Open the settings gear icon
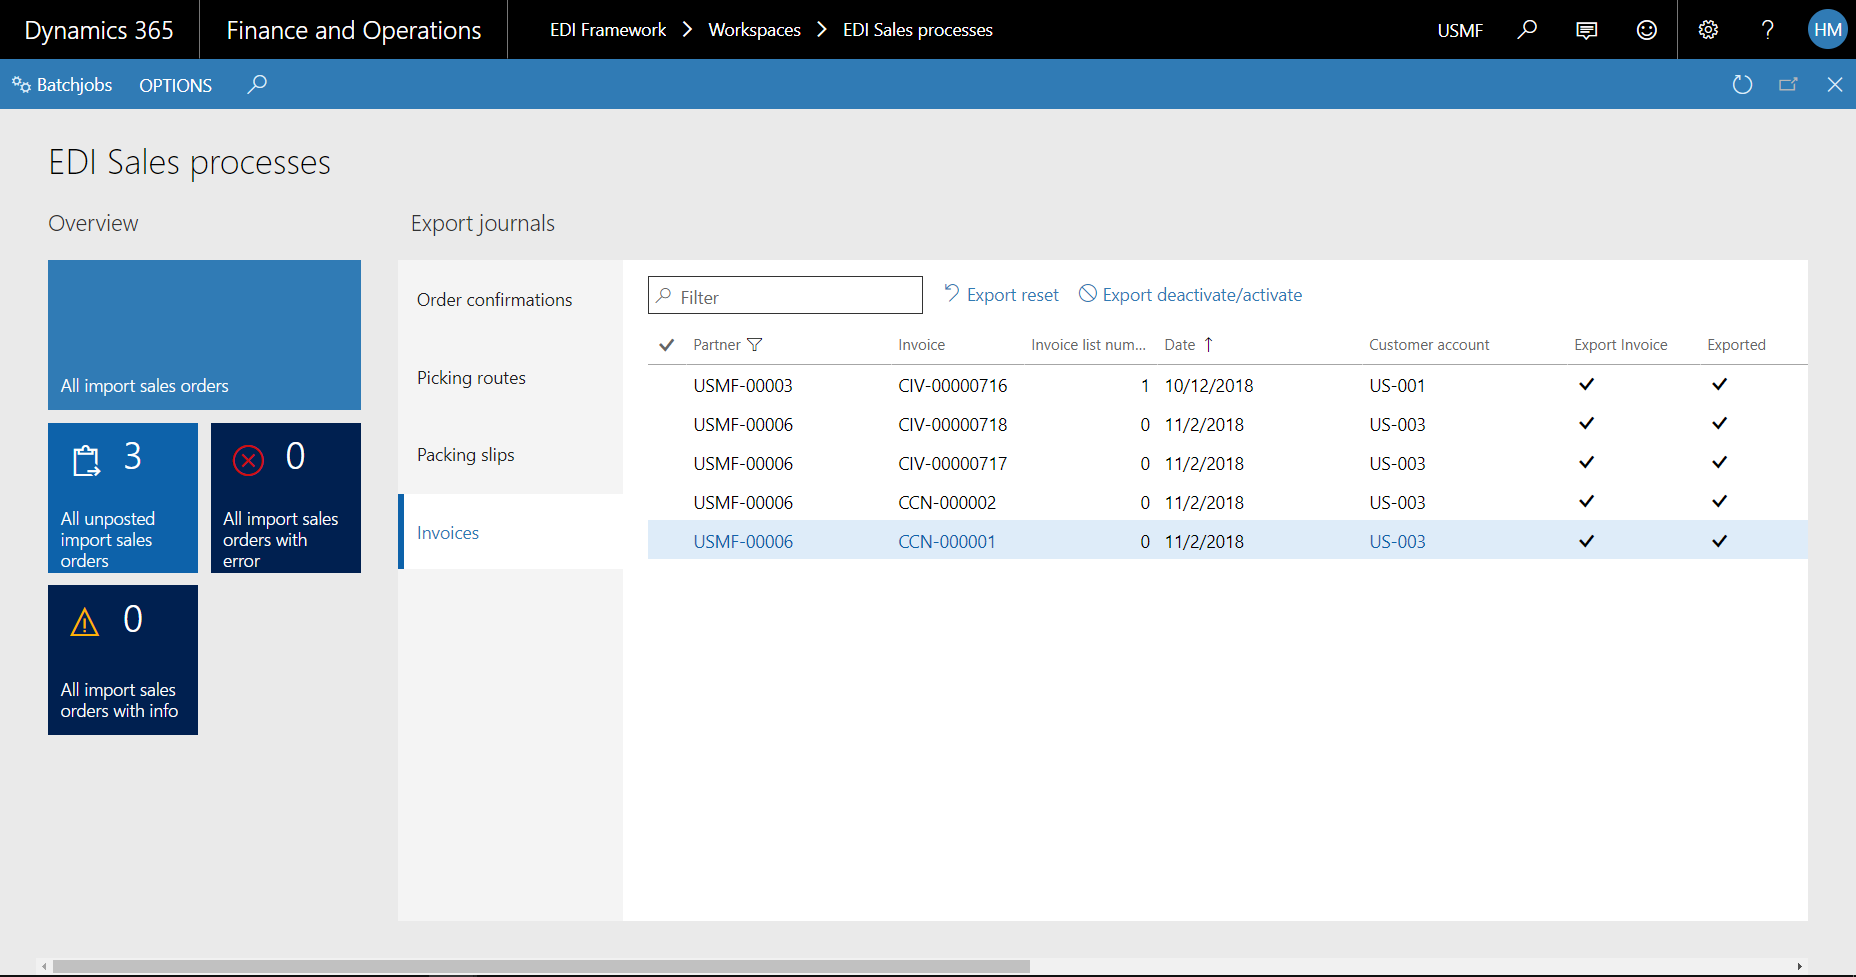The height and width of the screenshot is (977, 1856). click(1708, 30)
